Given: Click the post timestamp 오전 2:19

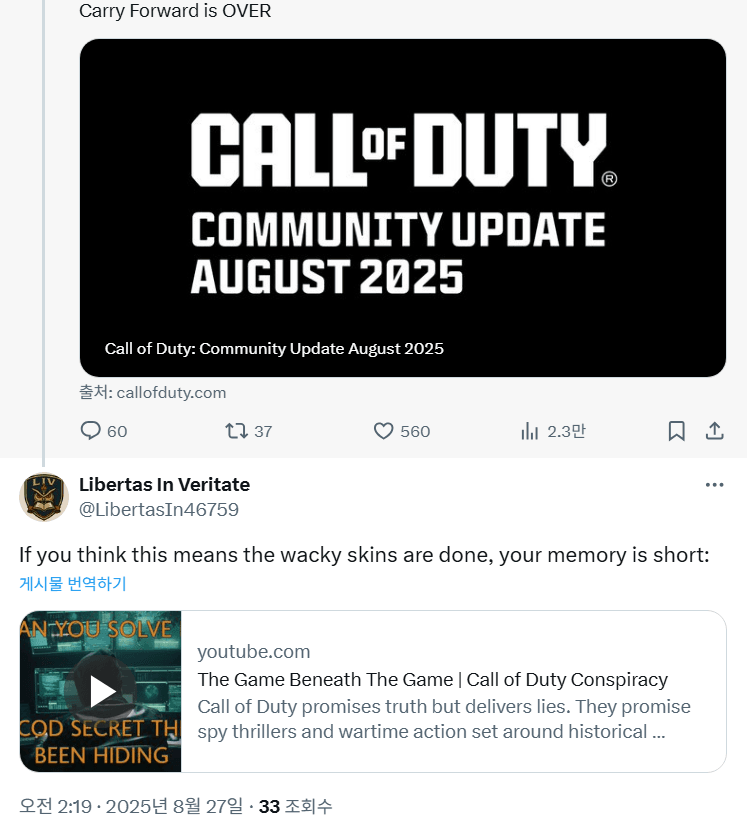Looking at the screenshot, I should [x=56, y=806].
